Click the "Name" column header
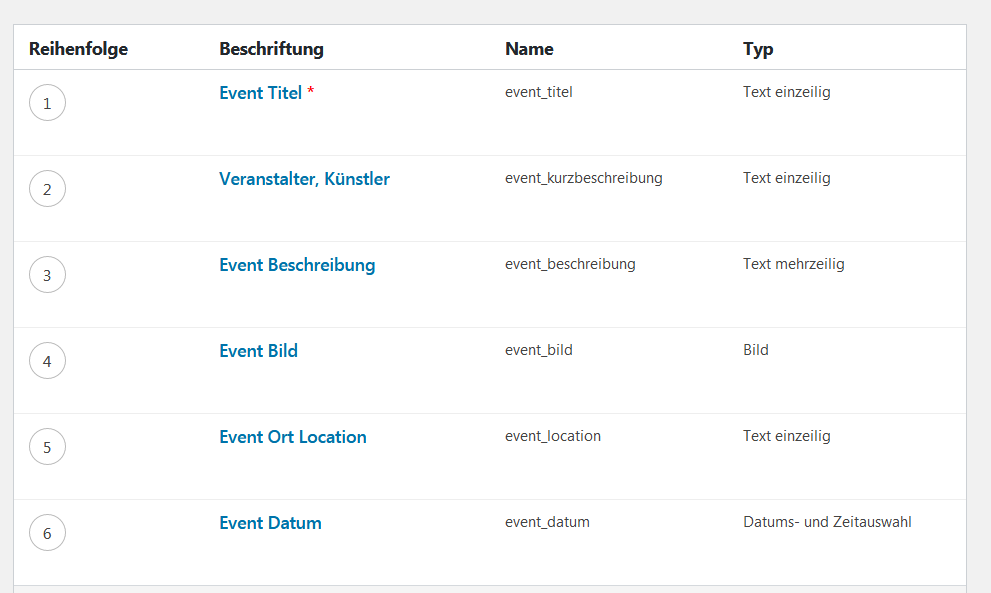Screen dimensions: 991x593 coord(529,48)
